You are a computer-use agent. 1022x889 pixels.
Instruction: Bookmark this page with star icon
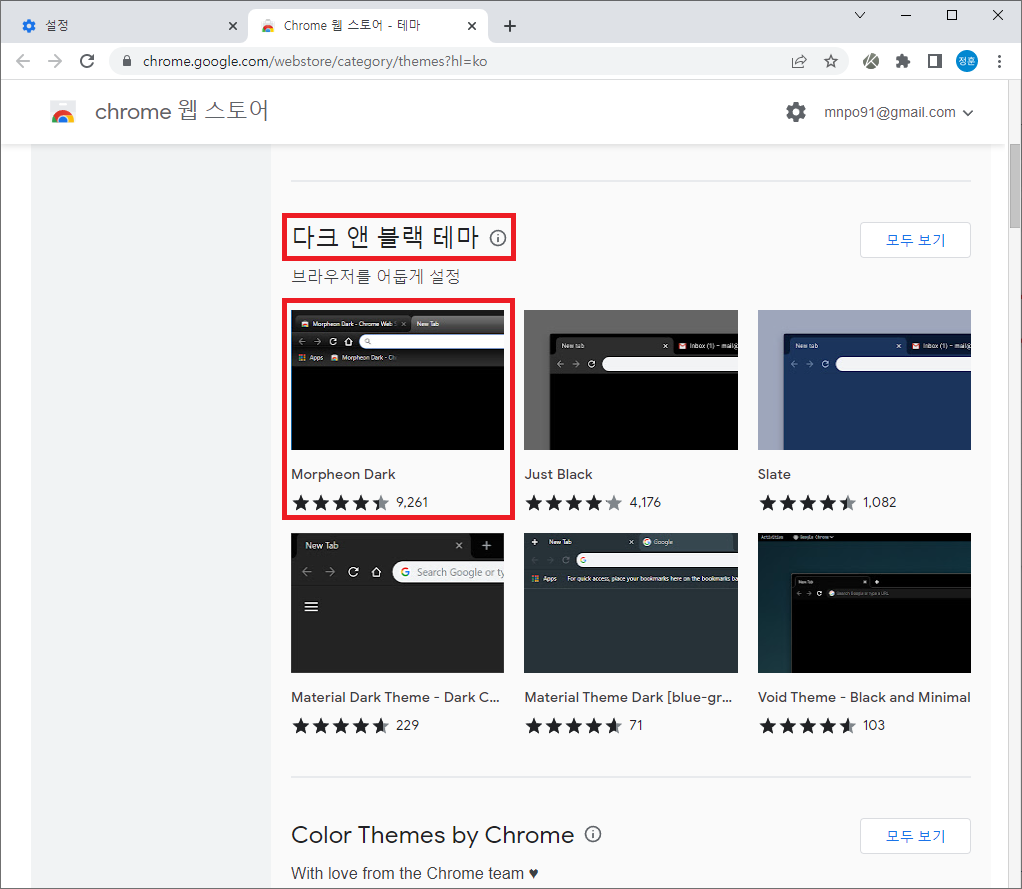click(831, 61)
